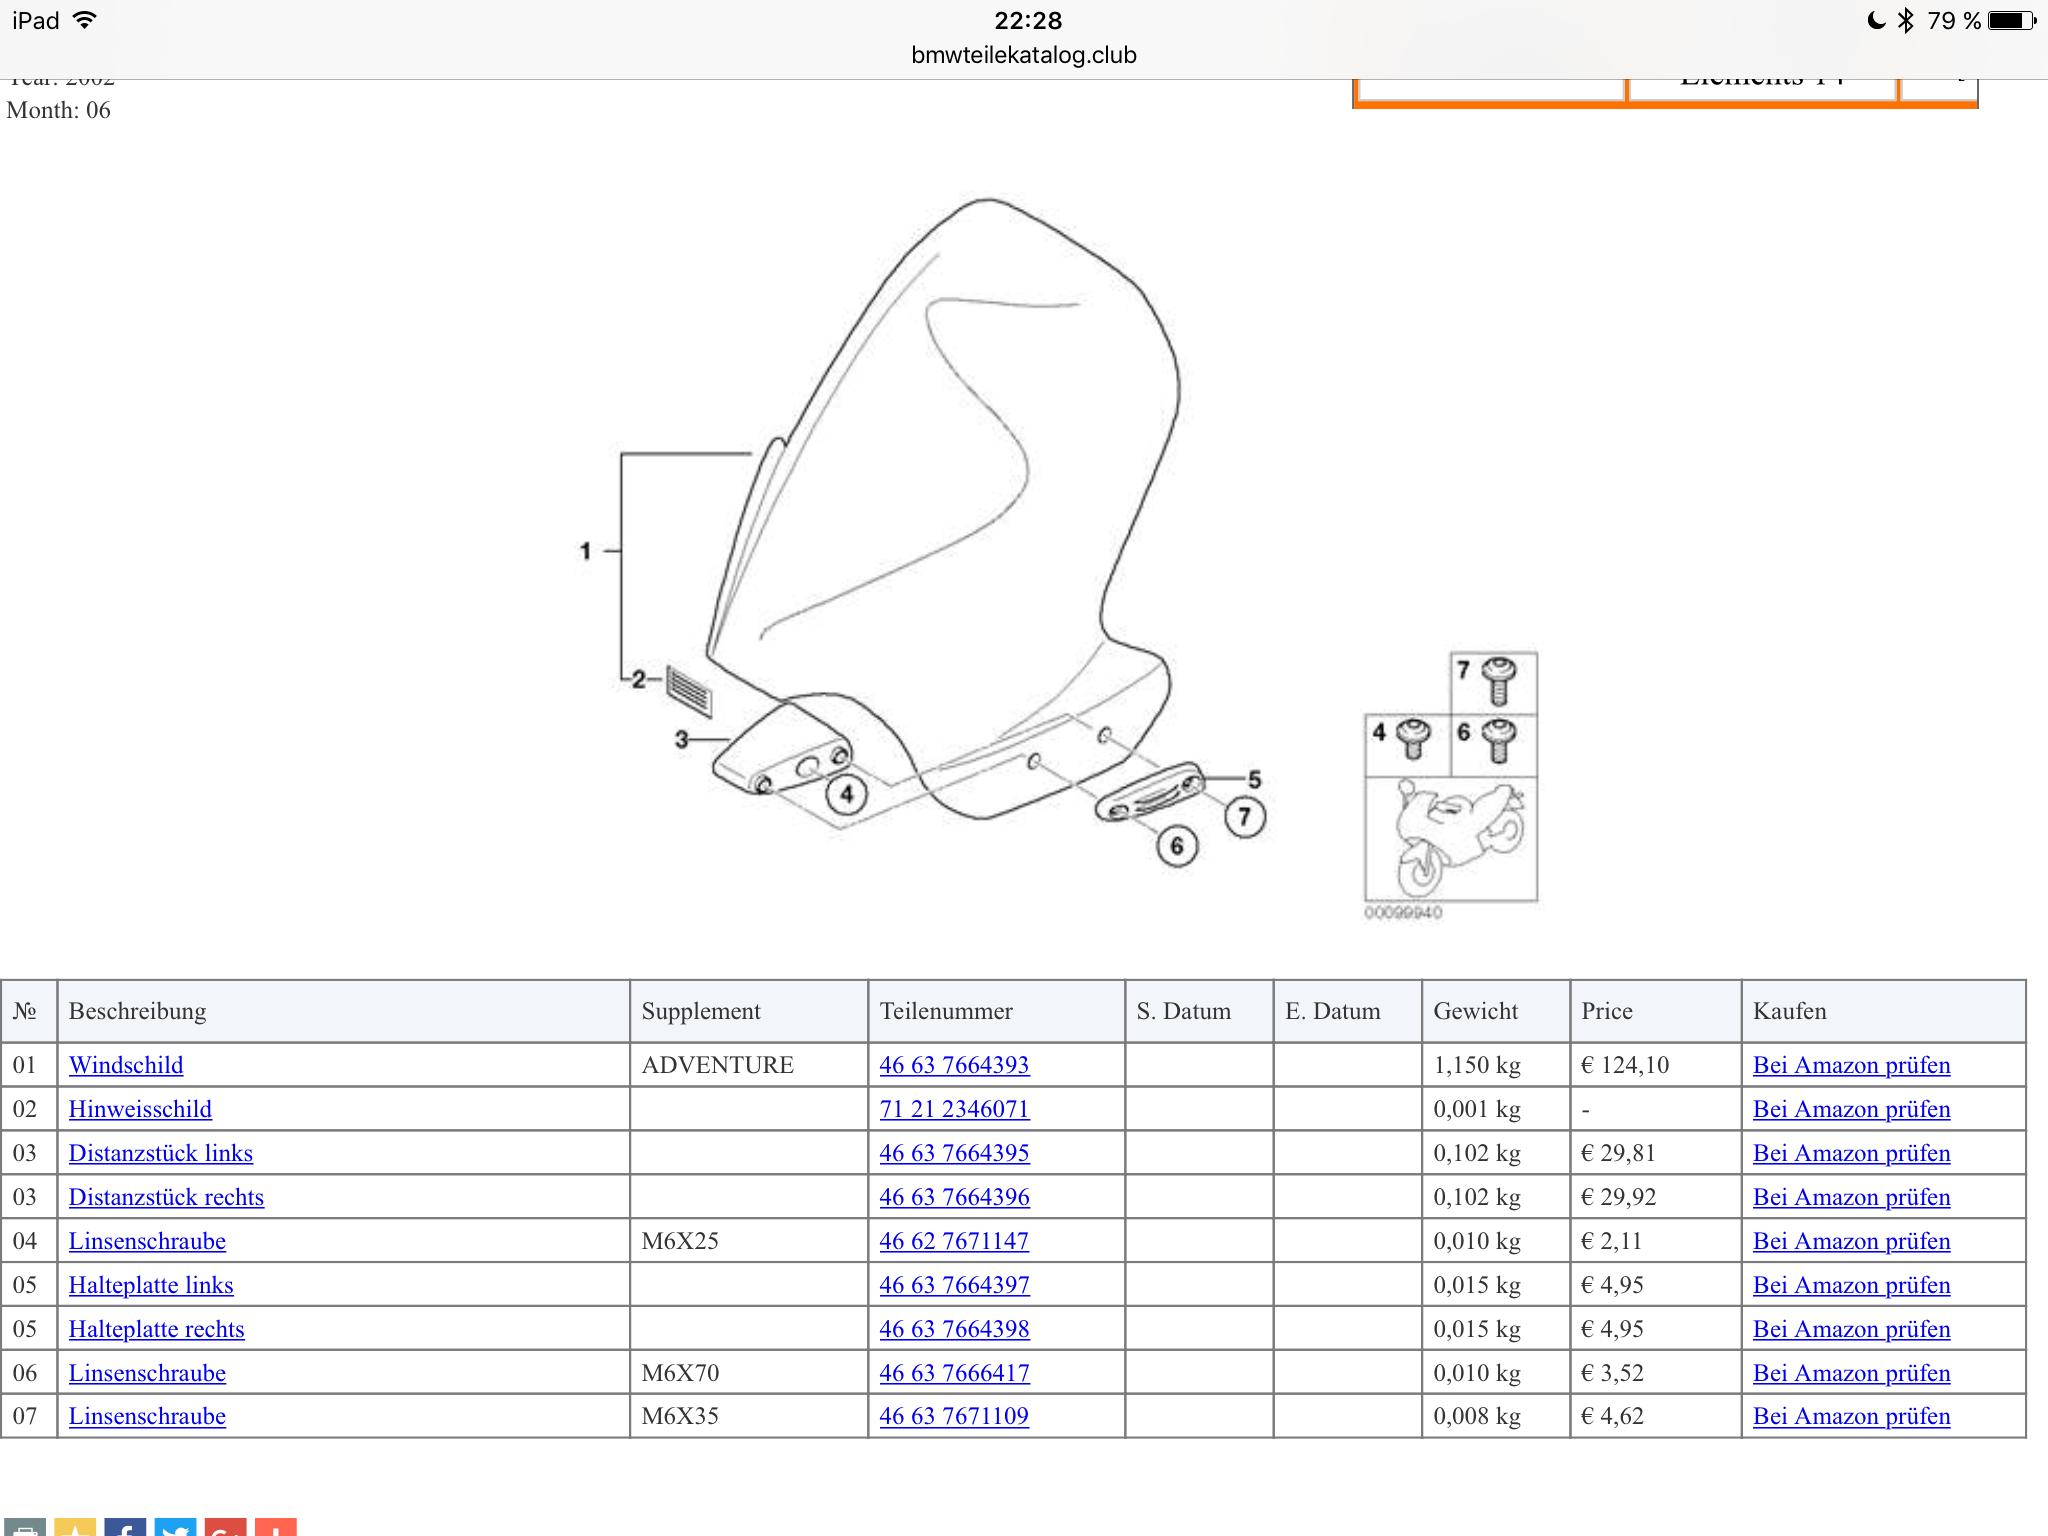
Task: Click circled number 7 in diagram
Action: [1245, 817]
